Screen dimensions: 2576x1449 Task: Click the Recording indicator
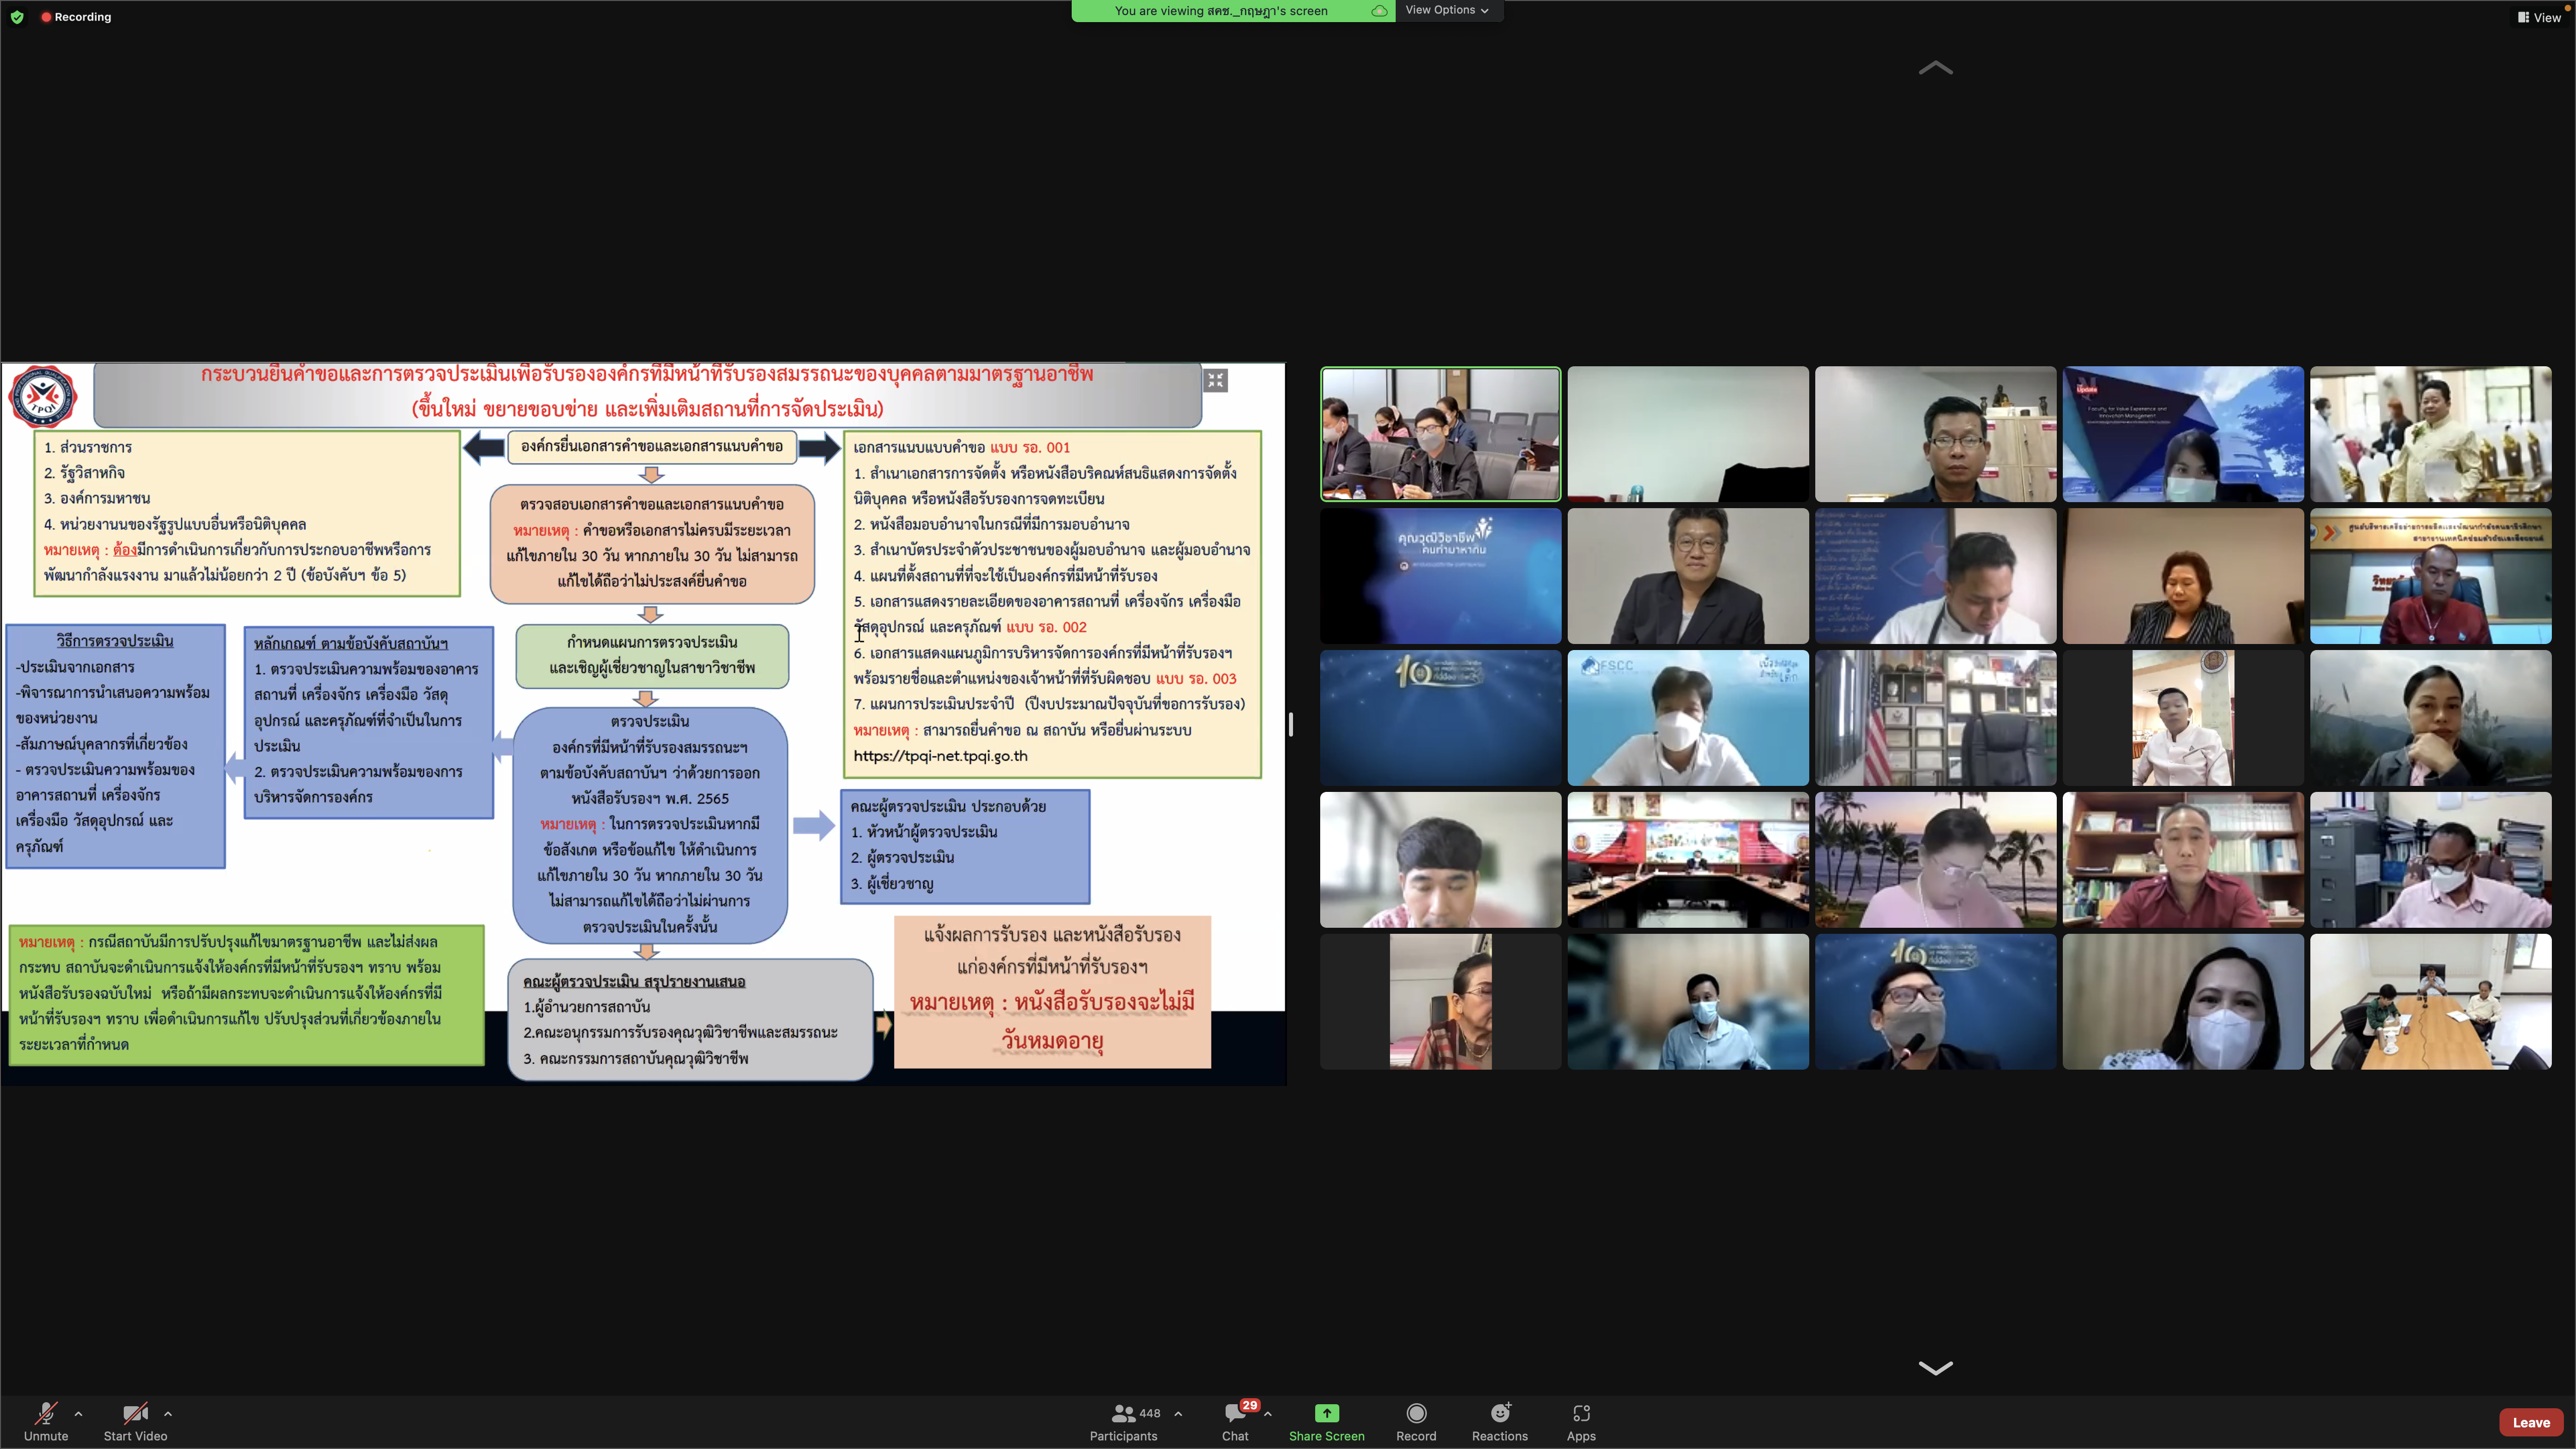(76, 17)
